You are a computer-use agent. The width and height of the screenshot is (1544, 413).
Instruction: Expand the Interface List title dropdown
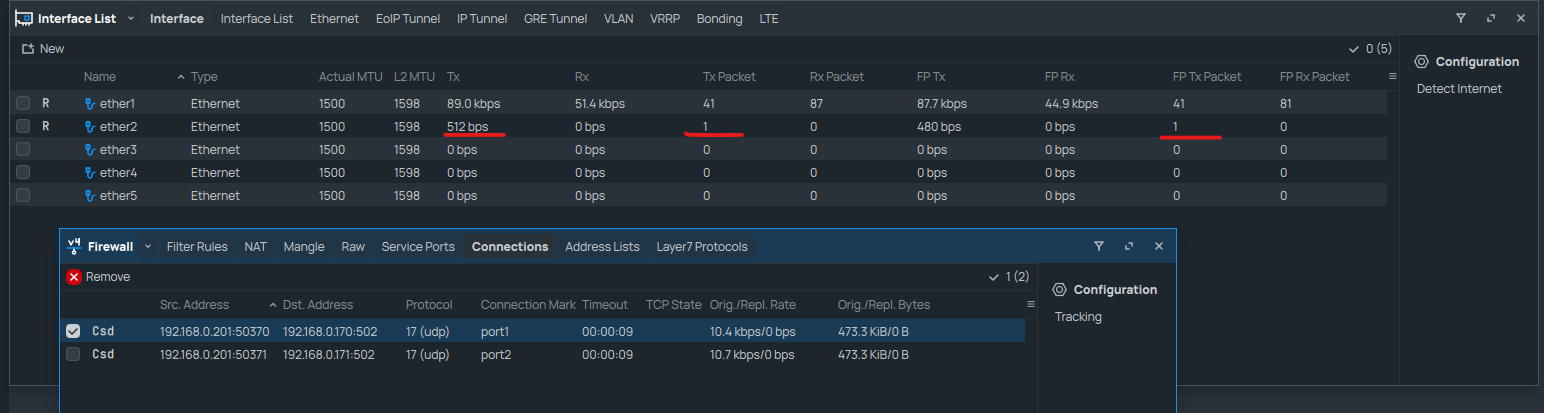tap(131, 18)
